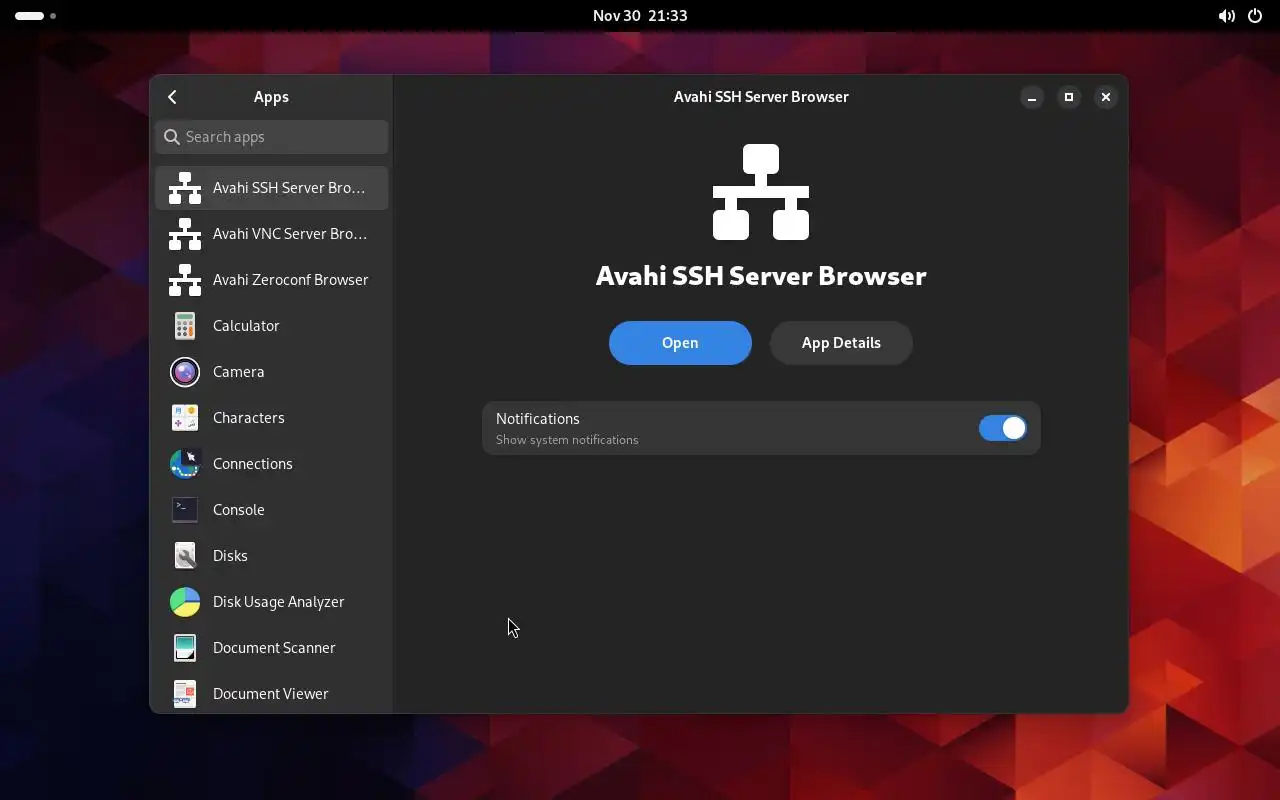Open the Avahi SSH Server Browser app

pos(680,343)
